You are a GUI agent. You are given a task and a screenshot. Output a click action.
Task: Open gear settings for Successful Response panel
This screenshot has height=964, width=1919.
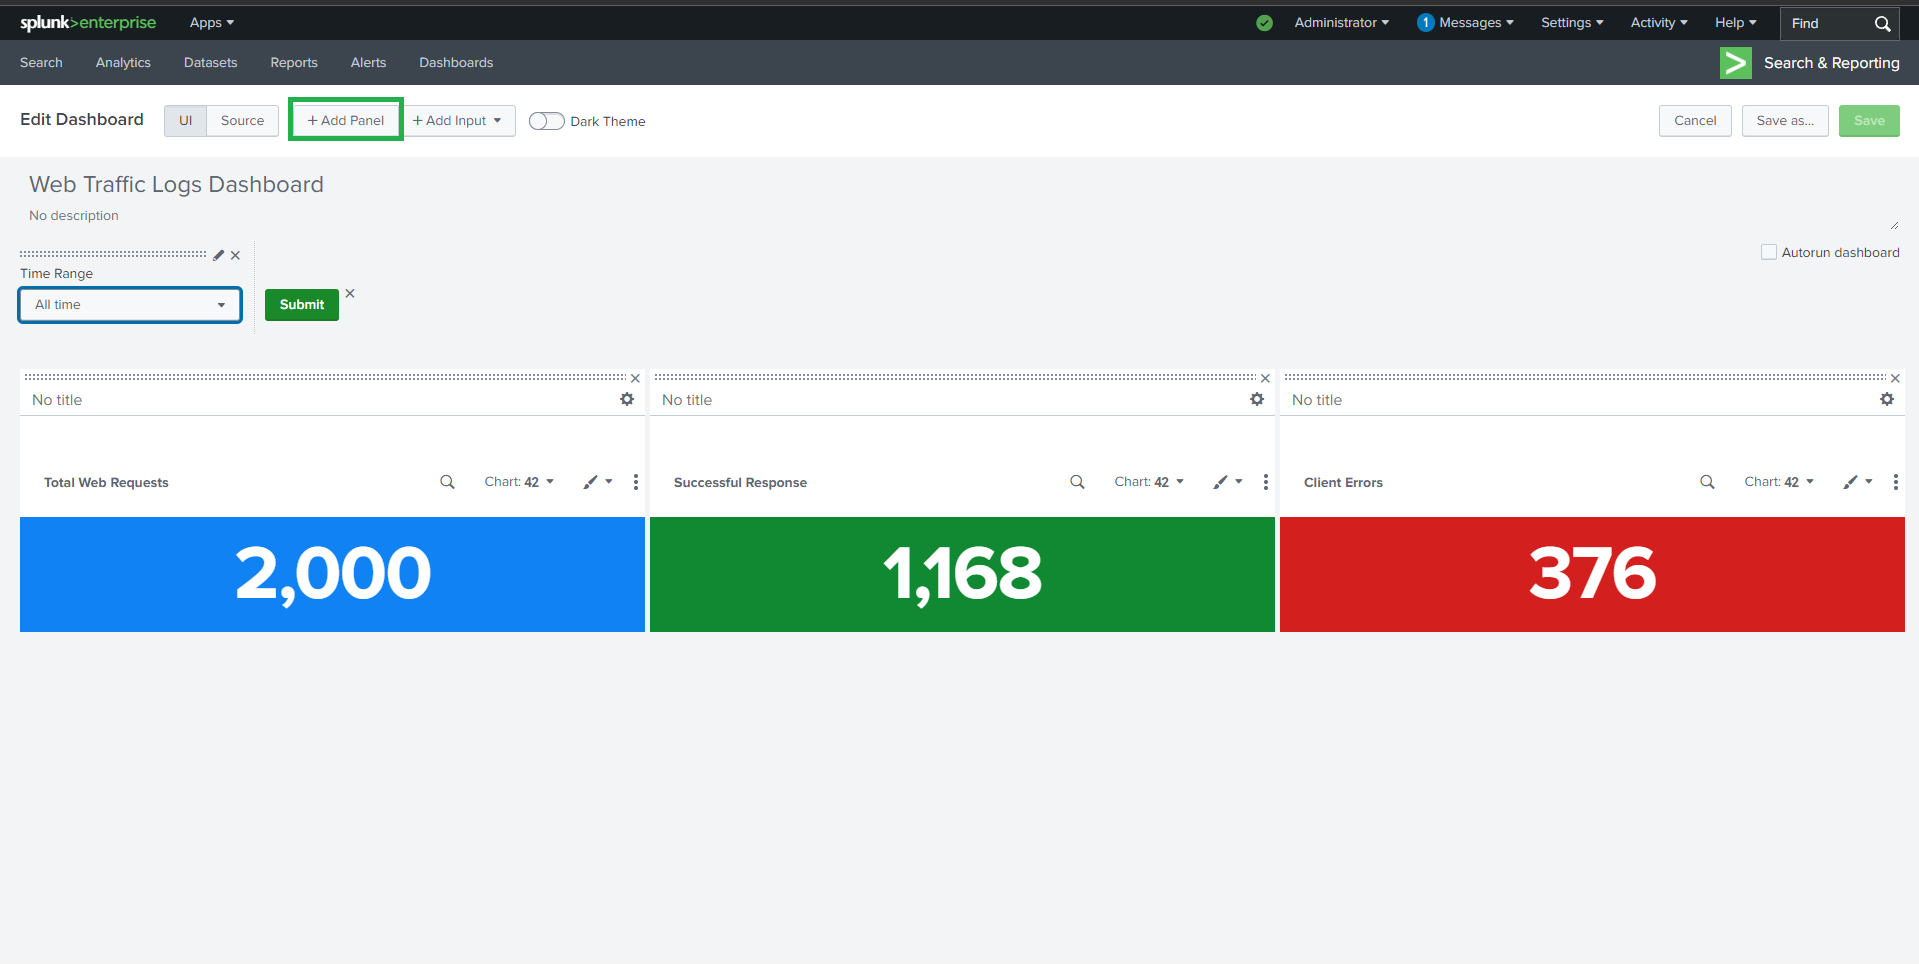coord(1257,399)
